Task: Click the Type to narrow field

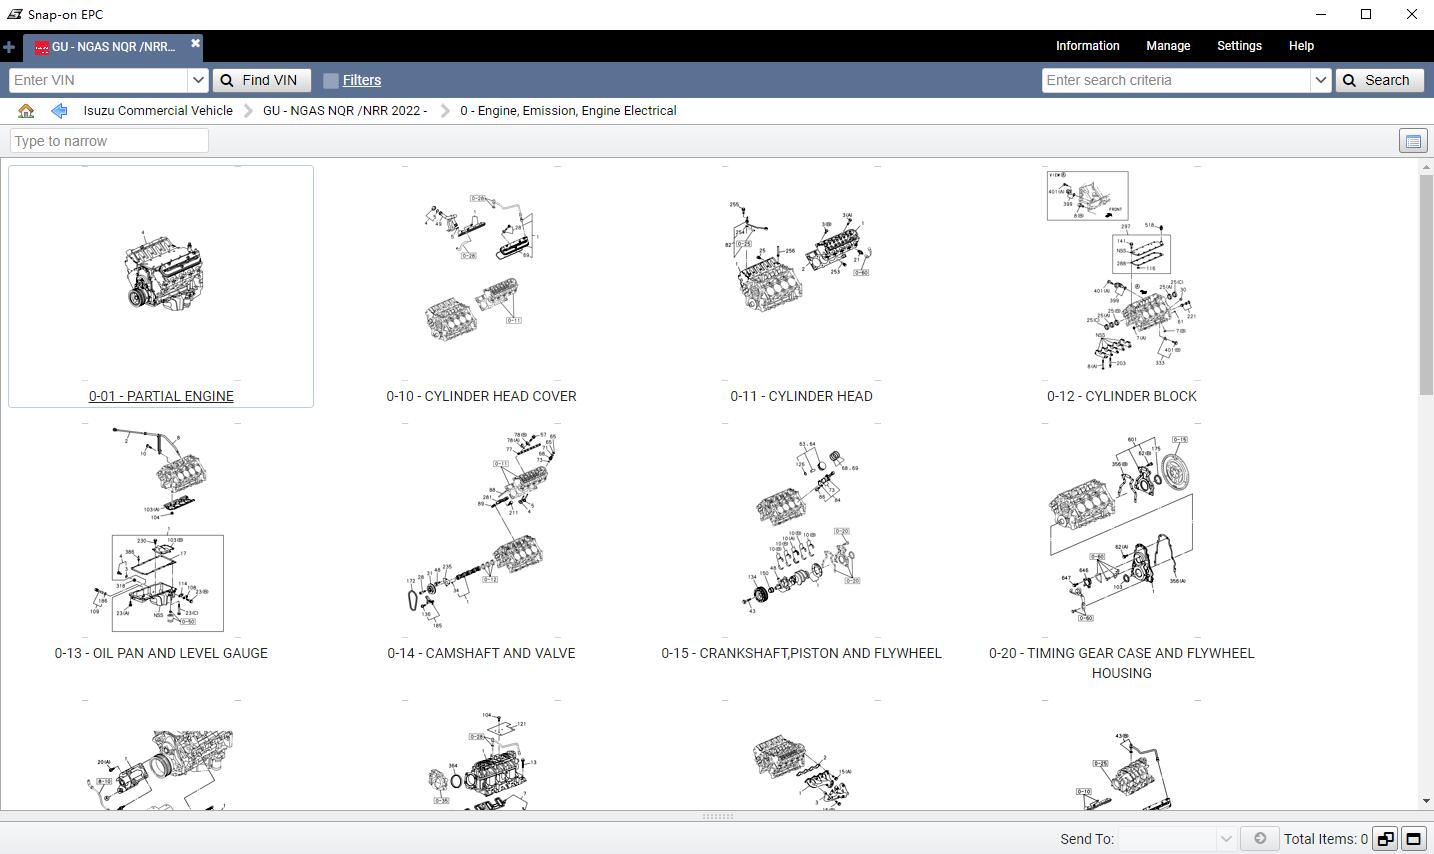Action: tap(109, 141)
